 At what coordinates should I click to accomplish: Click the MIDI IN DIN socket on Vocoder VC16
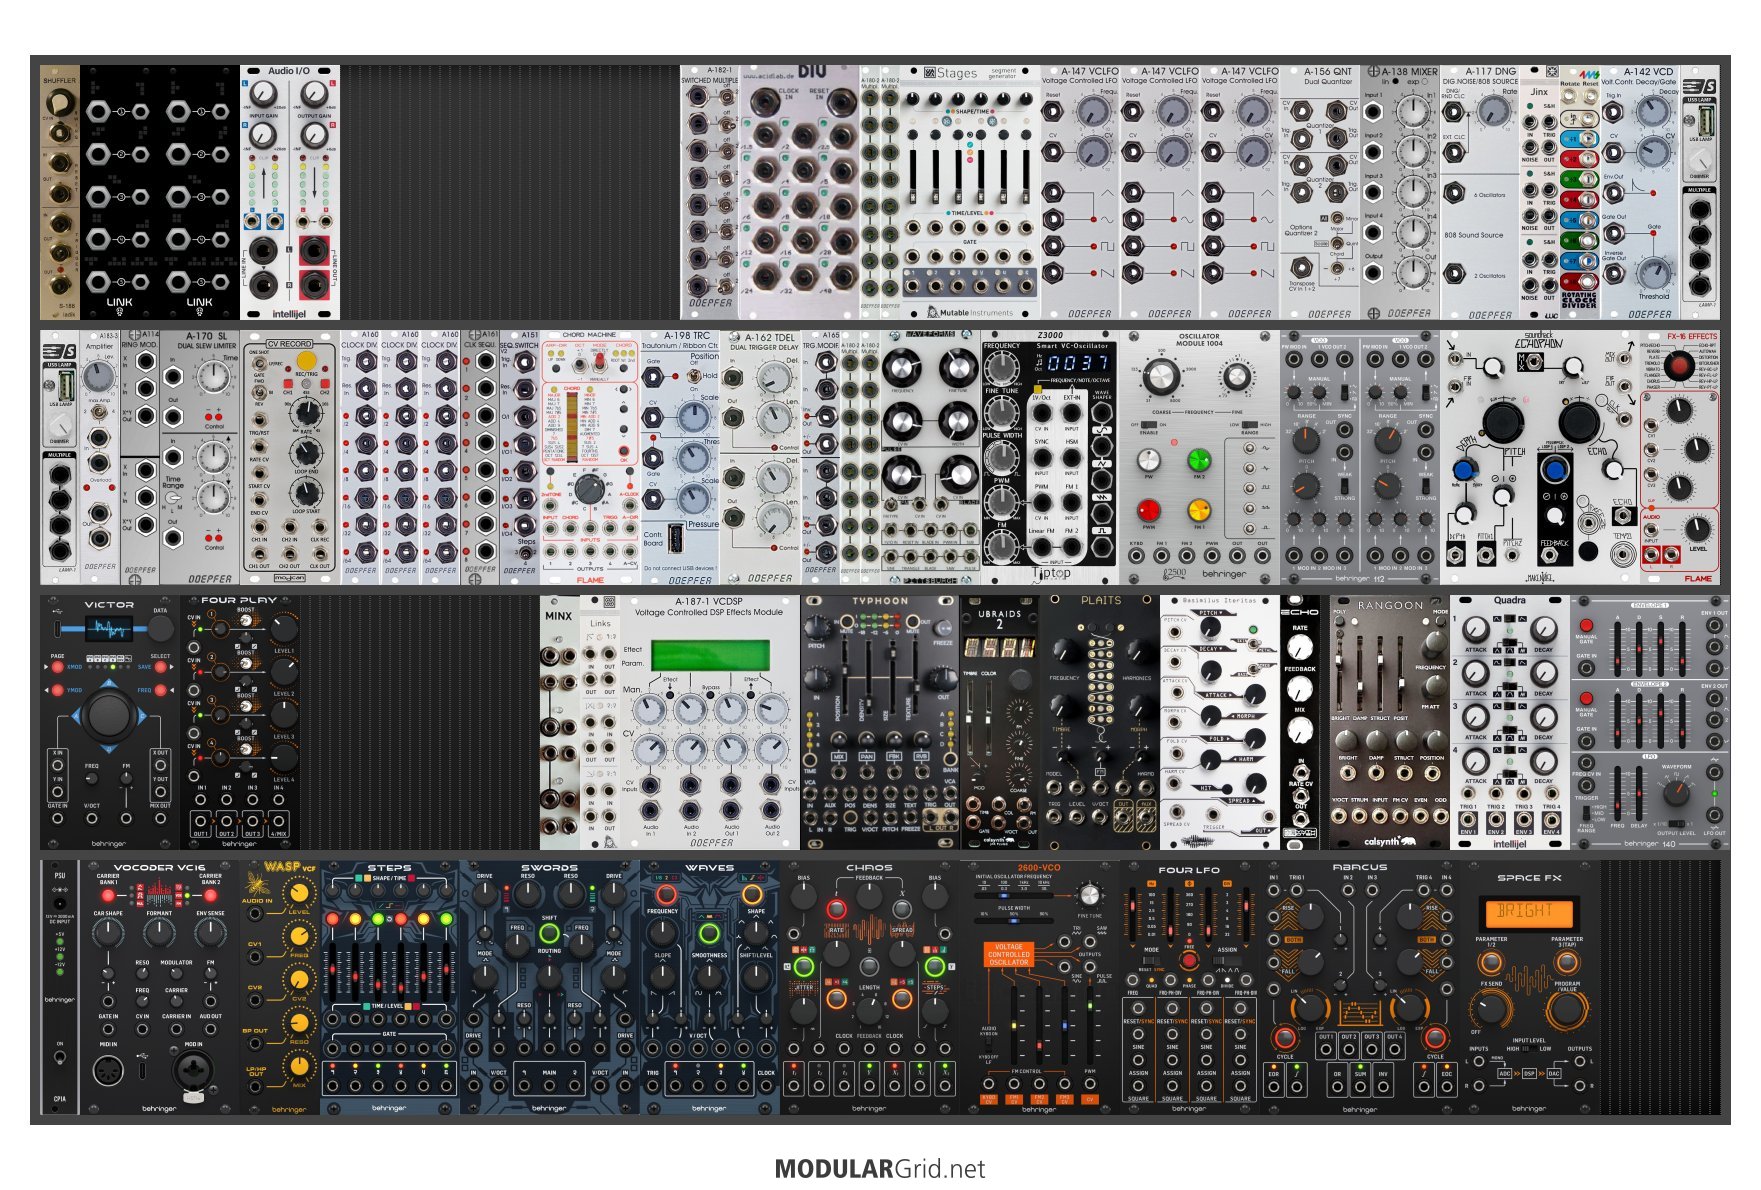108,1072
